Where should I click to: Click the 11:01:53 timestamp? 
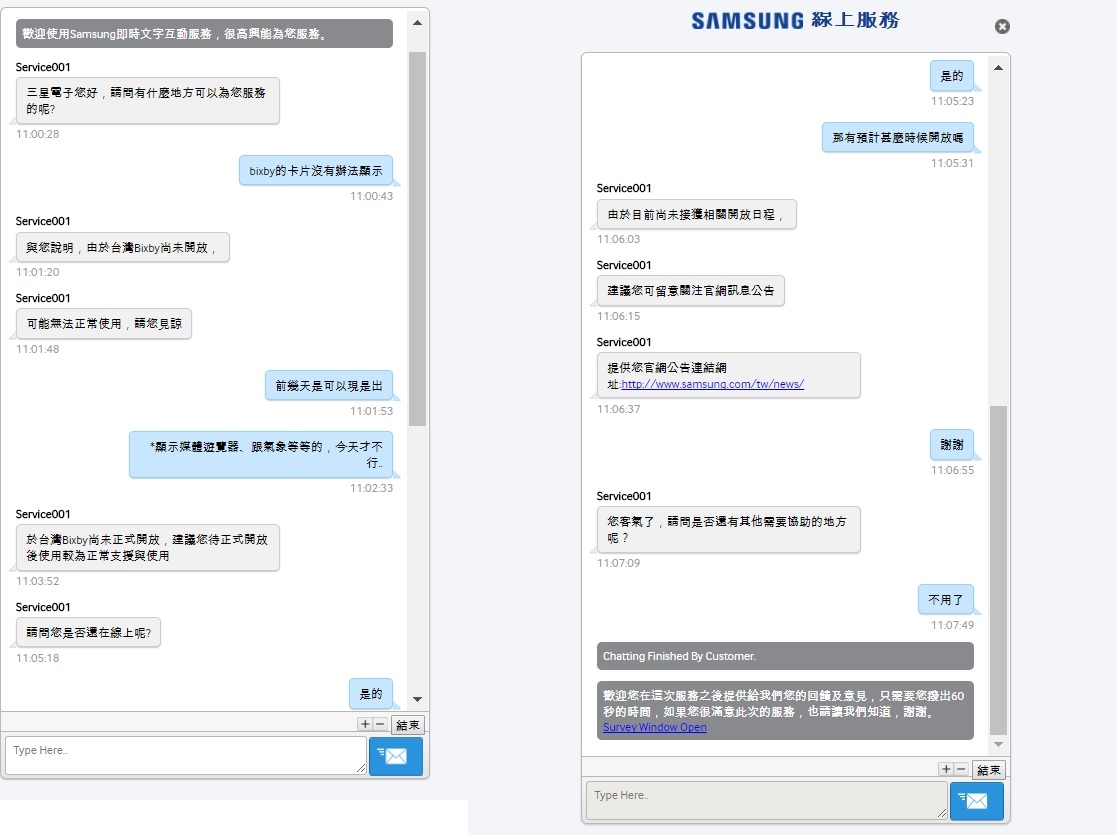coord(371,411)
